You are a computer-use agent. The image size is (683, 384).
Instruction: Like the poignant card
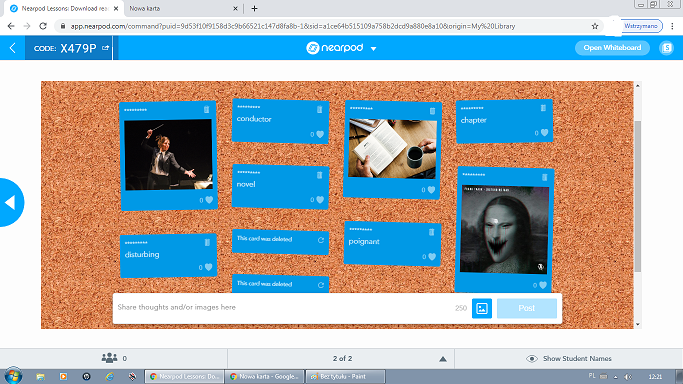[x=432, y=257]
